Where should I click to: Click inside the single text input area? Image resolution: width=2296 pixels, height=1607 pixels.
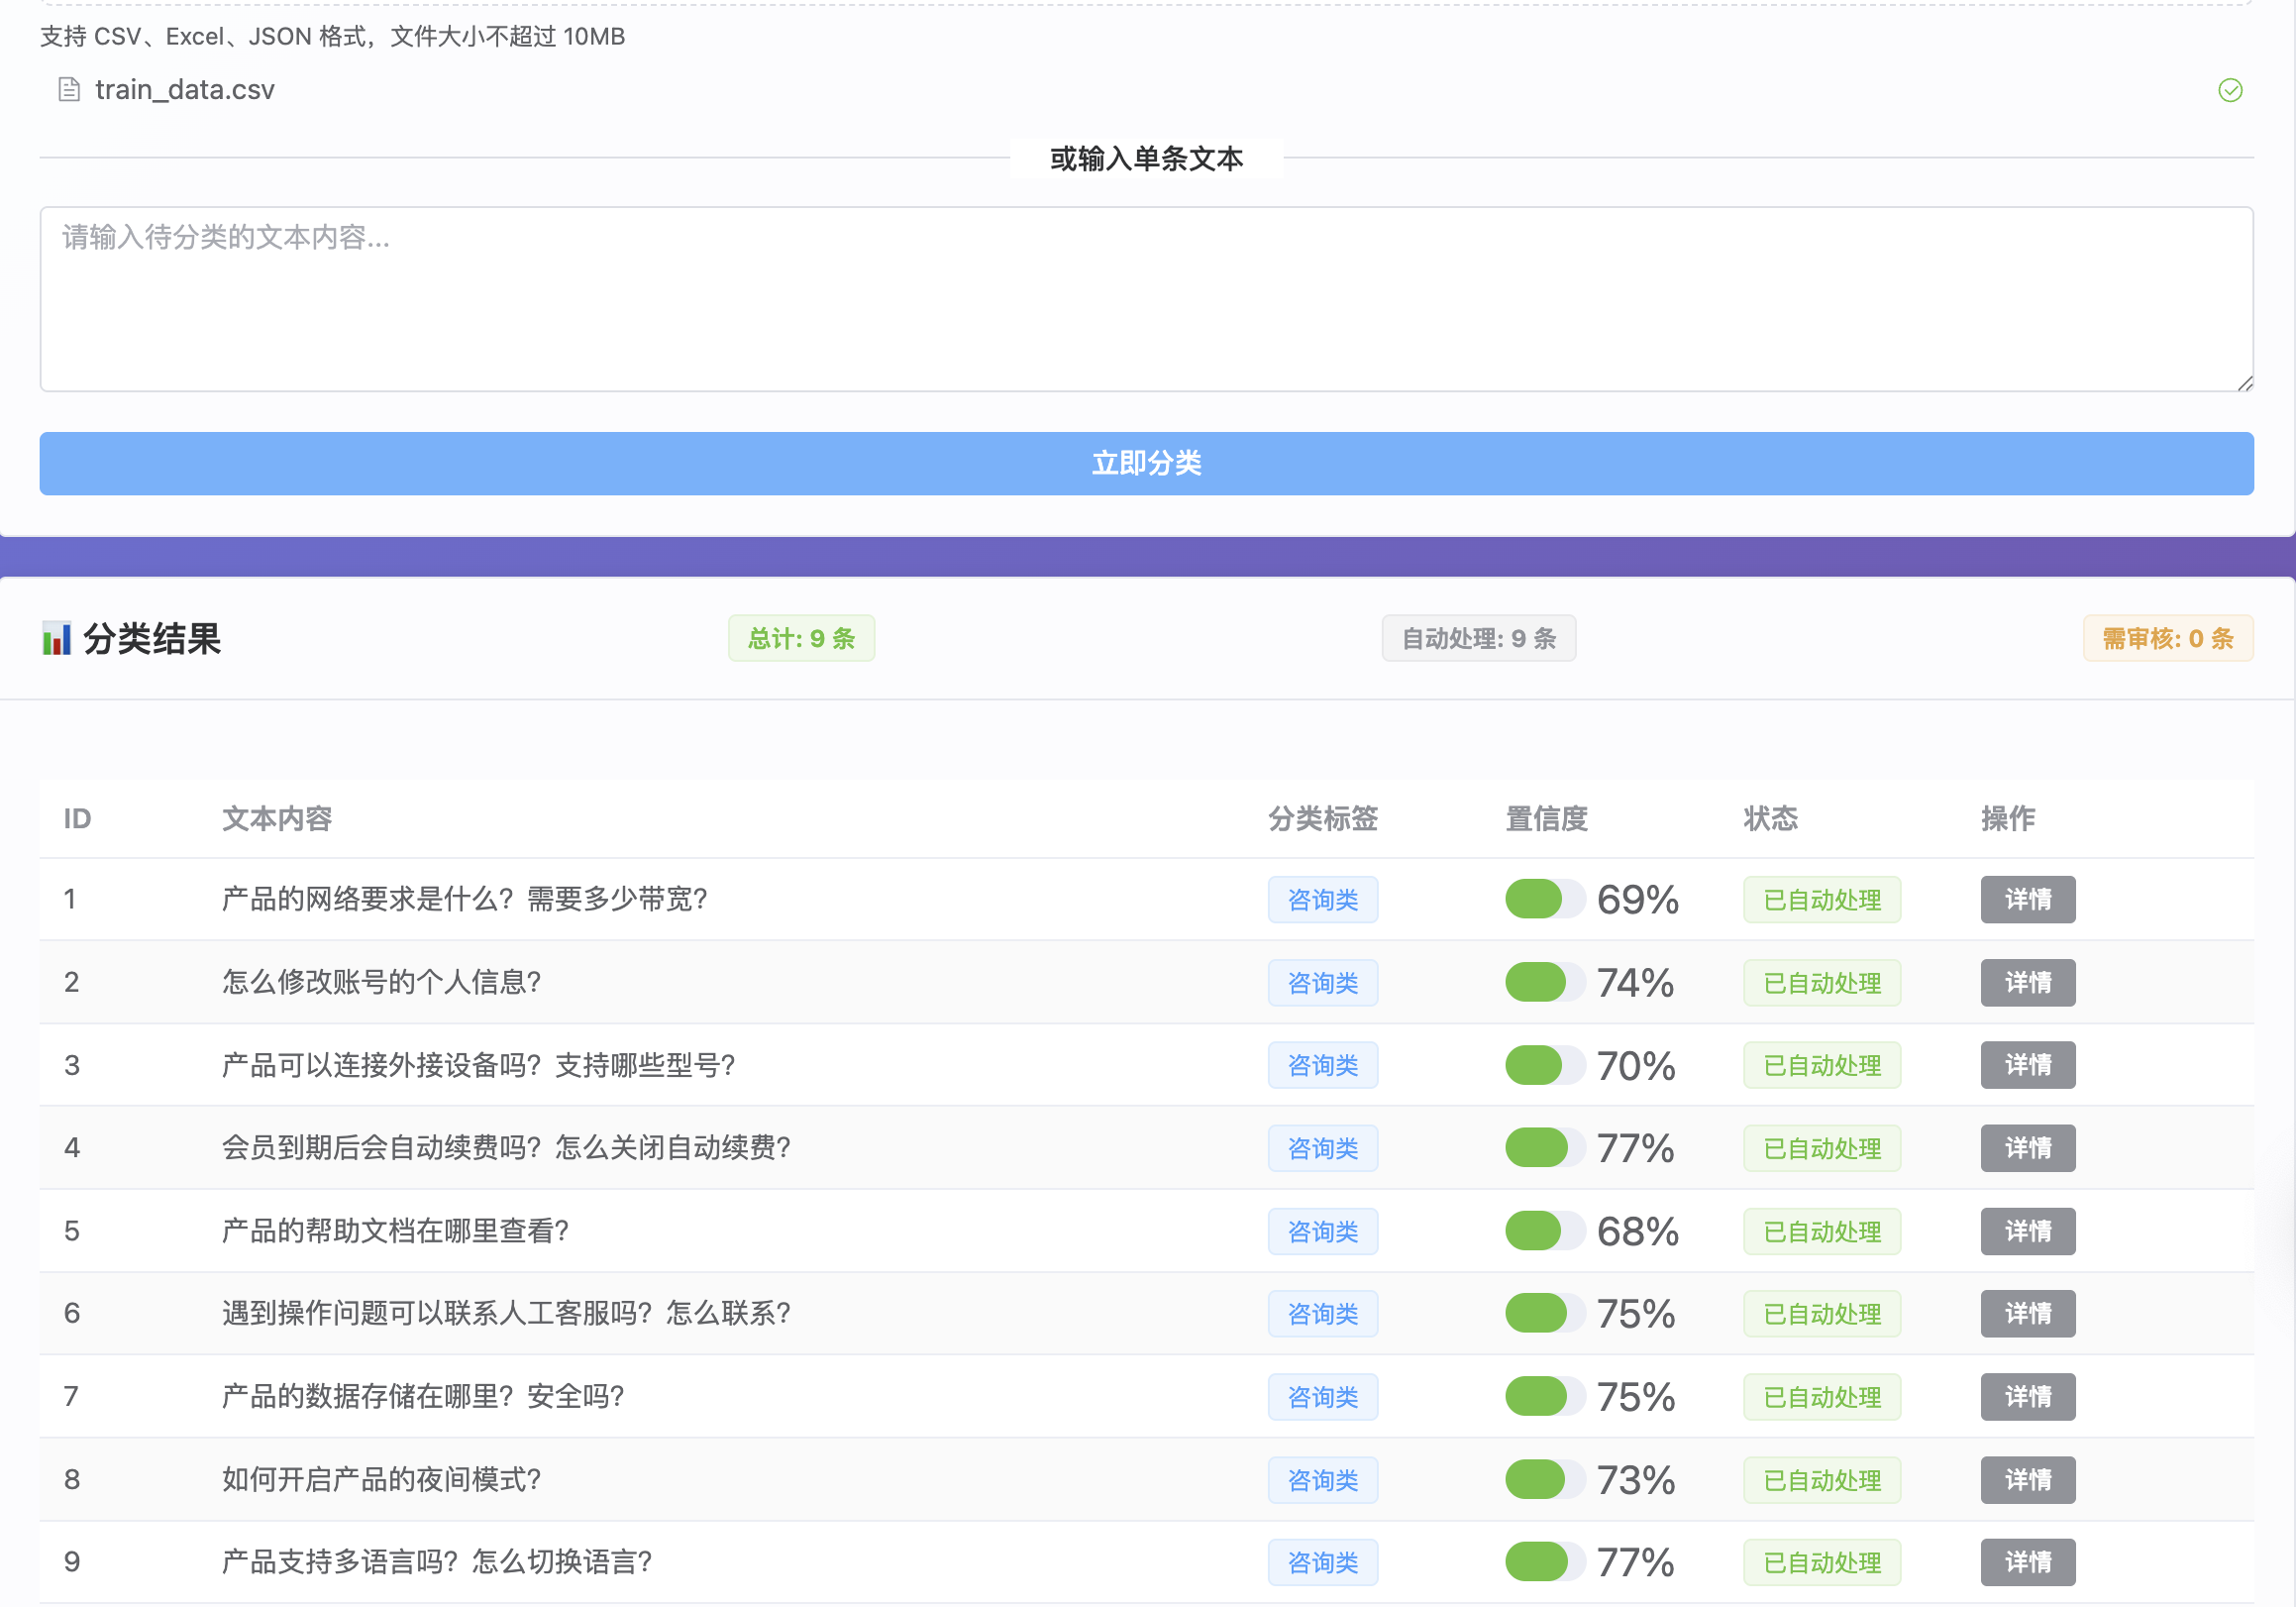pos(1146,298)
